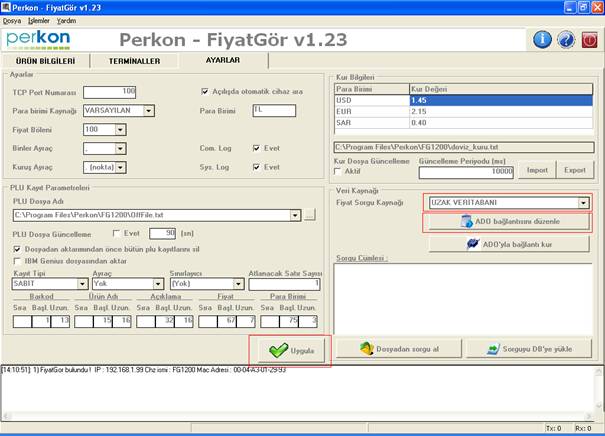Image resolution: width=605 pixels, height=436 pixels.
Task: Open the Para birimi Kaynağı dropdown
Action: pos(149,111)
